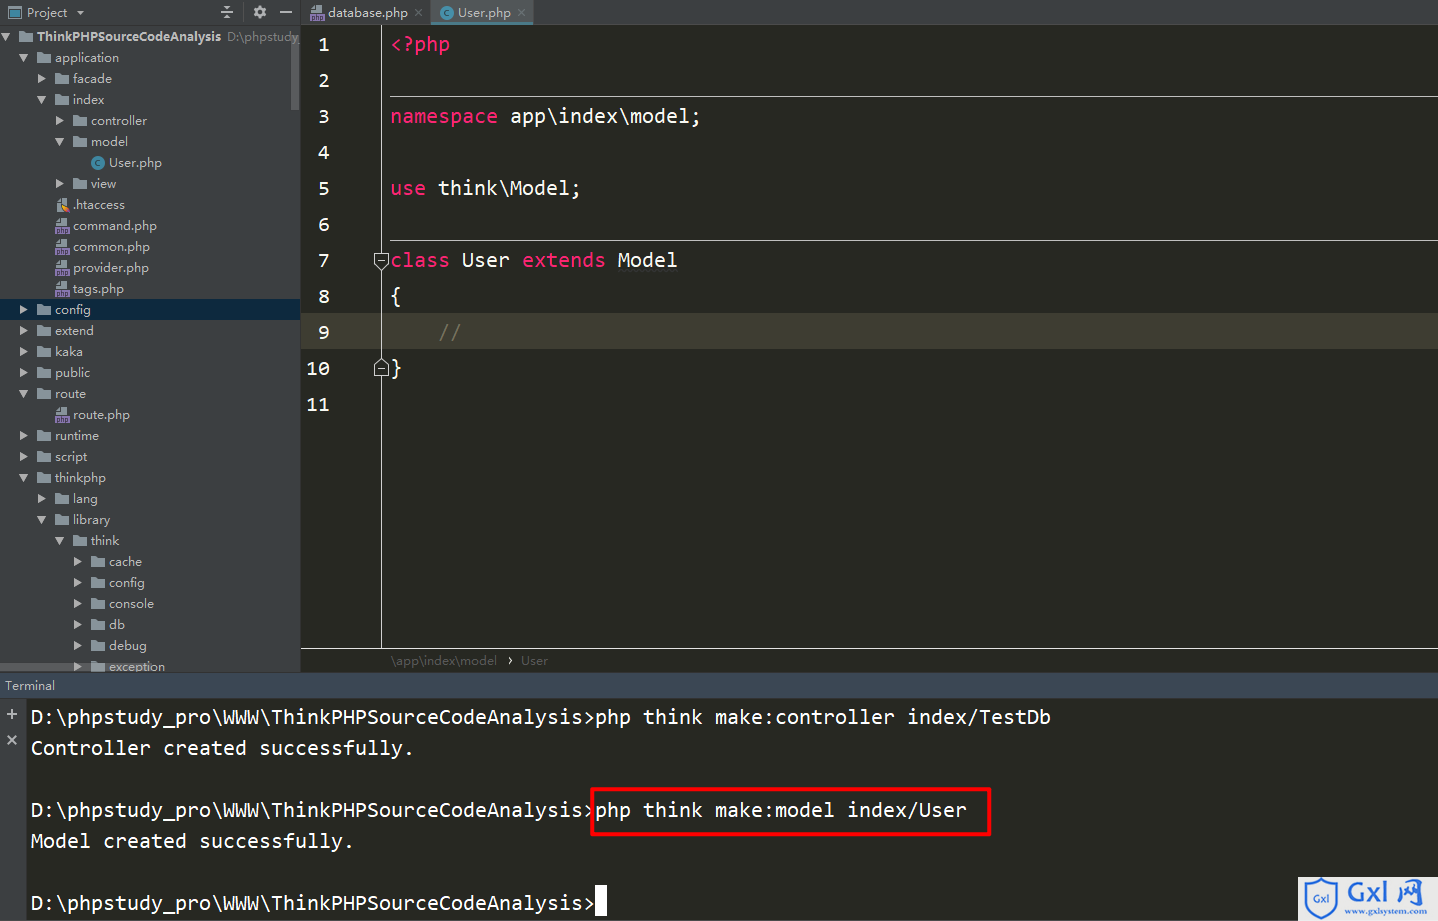Open command.php in project tree

(x=115, y=226)
